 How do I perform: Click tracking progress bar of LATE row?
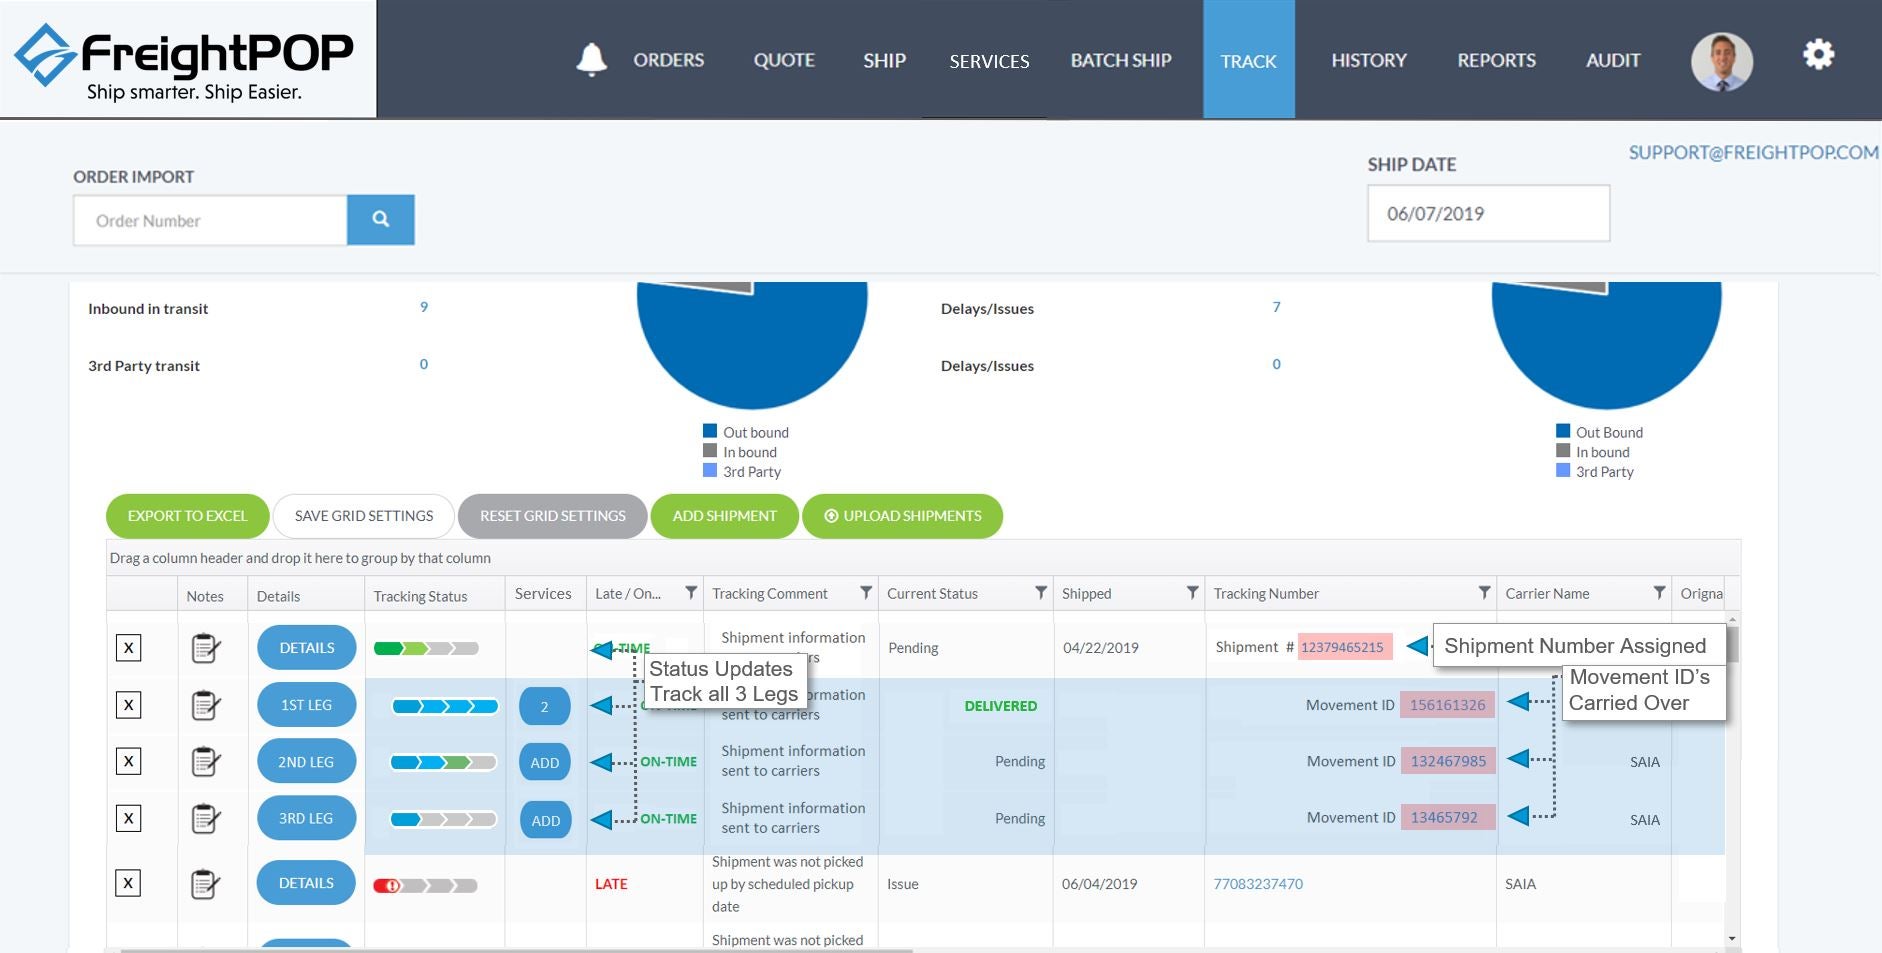tap(425, 885)
